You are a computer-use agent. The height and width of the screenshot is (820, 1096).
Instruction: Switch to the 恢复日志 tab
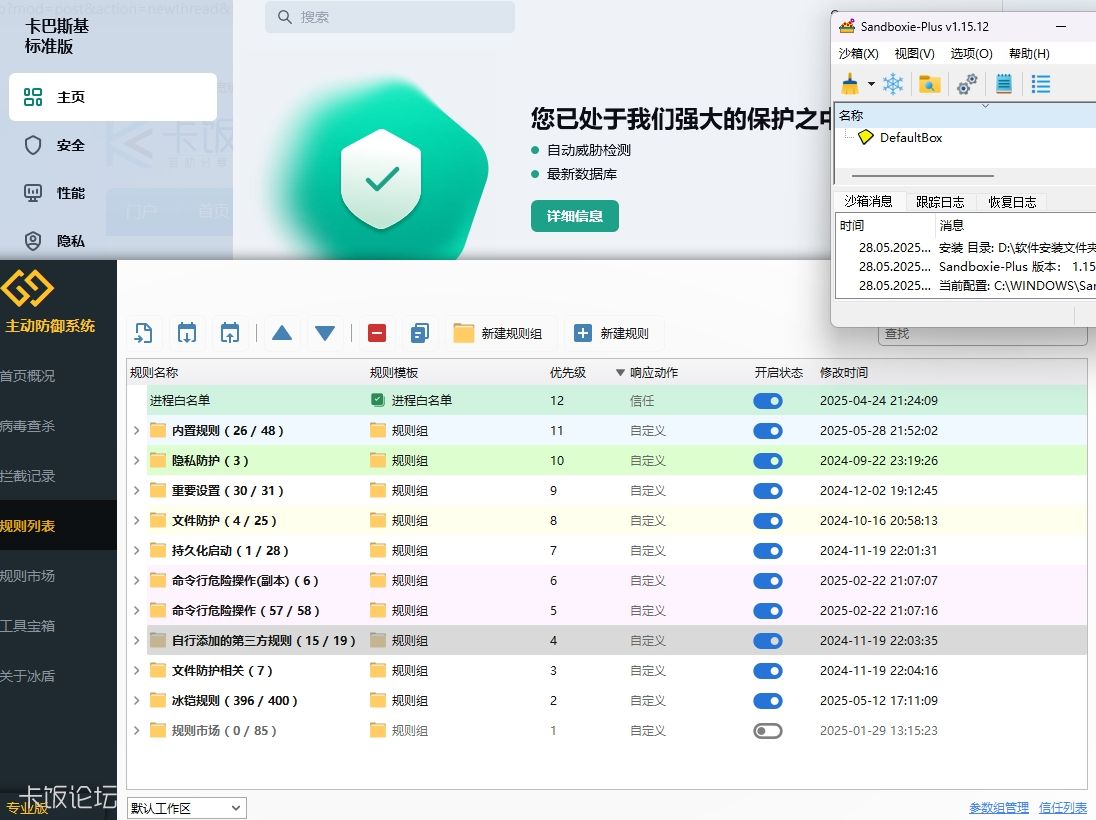tap(1012, 202)
